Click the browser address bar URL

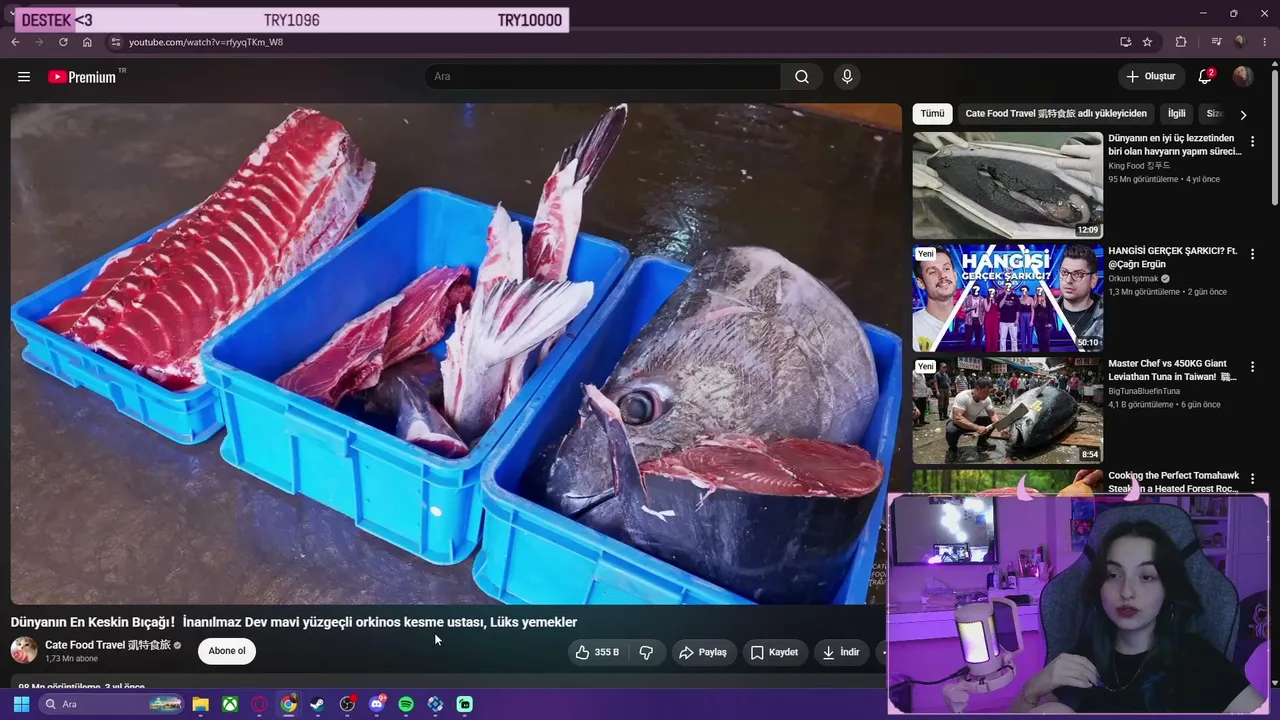point(206,42)
